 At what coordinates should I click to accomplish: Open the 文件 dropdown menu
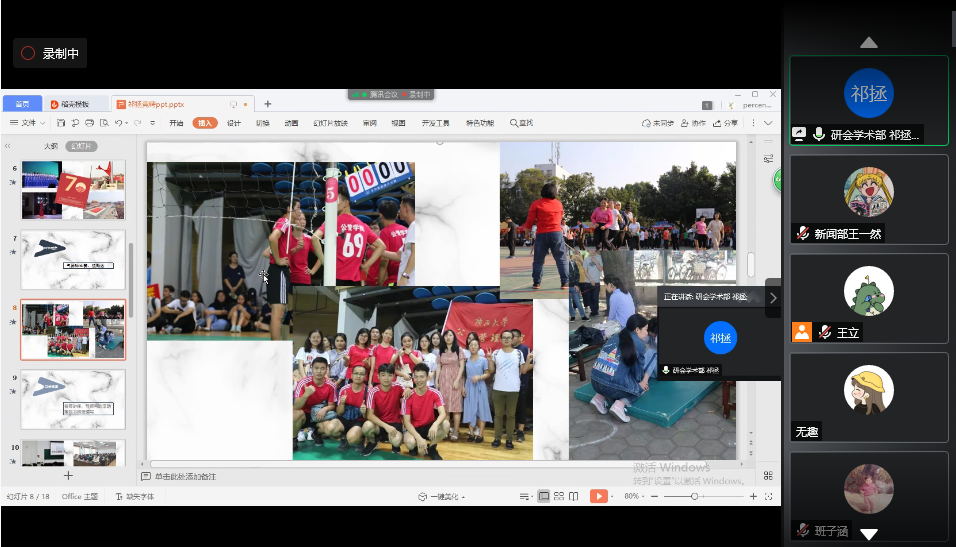(x=28, y=123)
